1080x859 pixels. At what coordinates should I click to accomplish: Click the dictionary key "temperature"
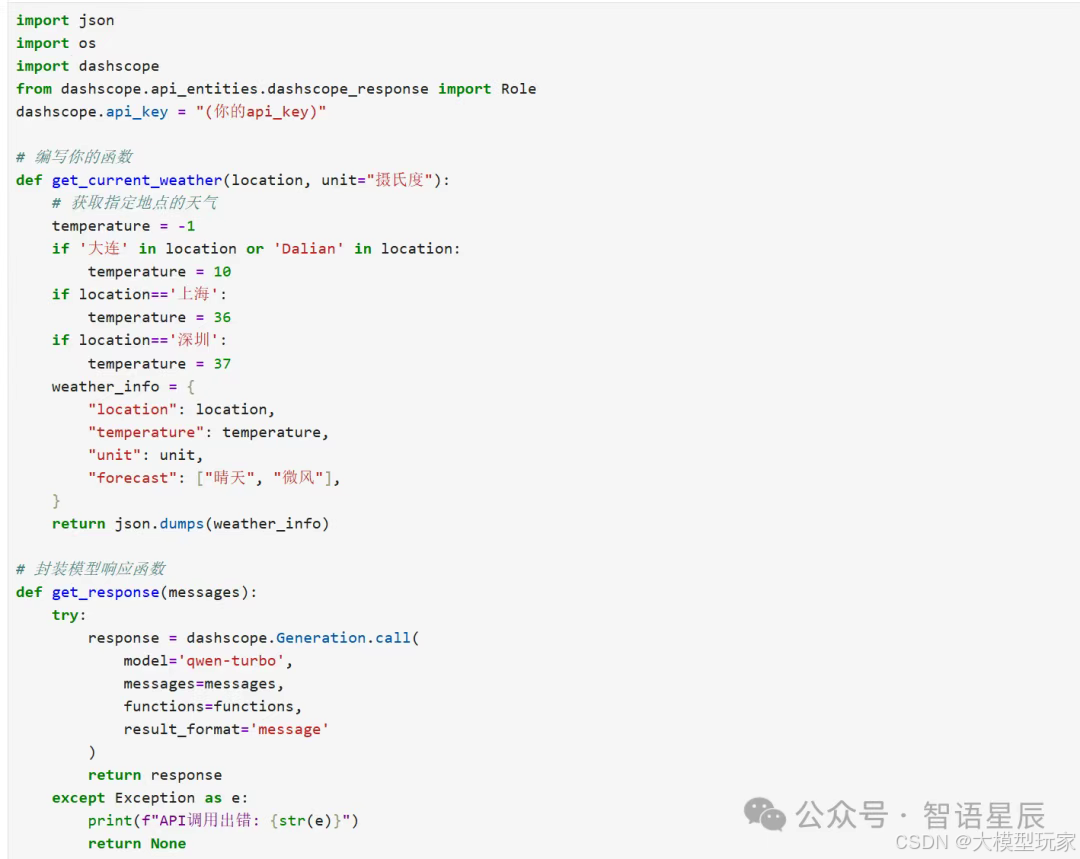(145, 432)
